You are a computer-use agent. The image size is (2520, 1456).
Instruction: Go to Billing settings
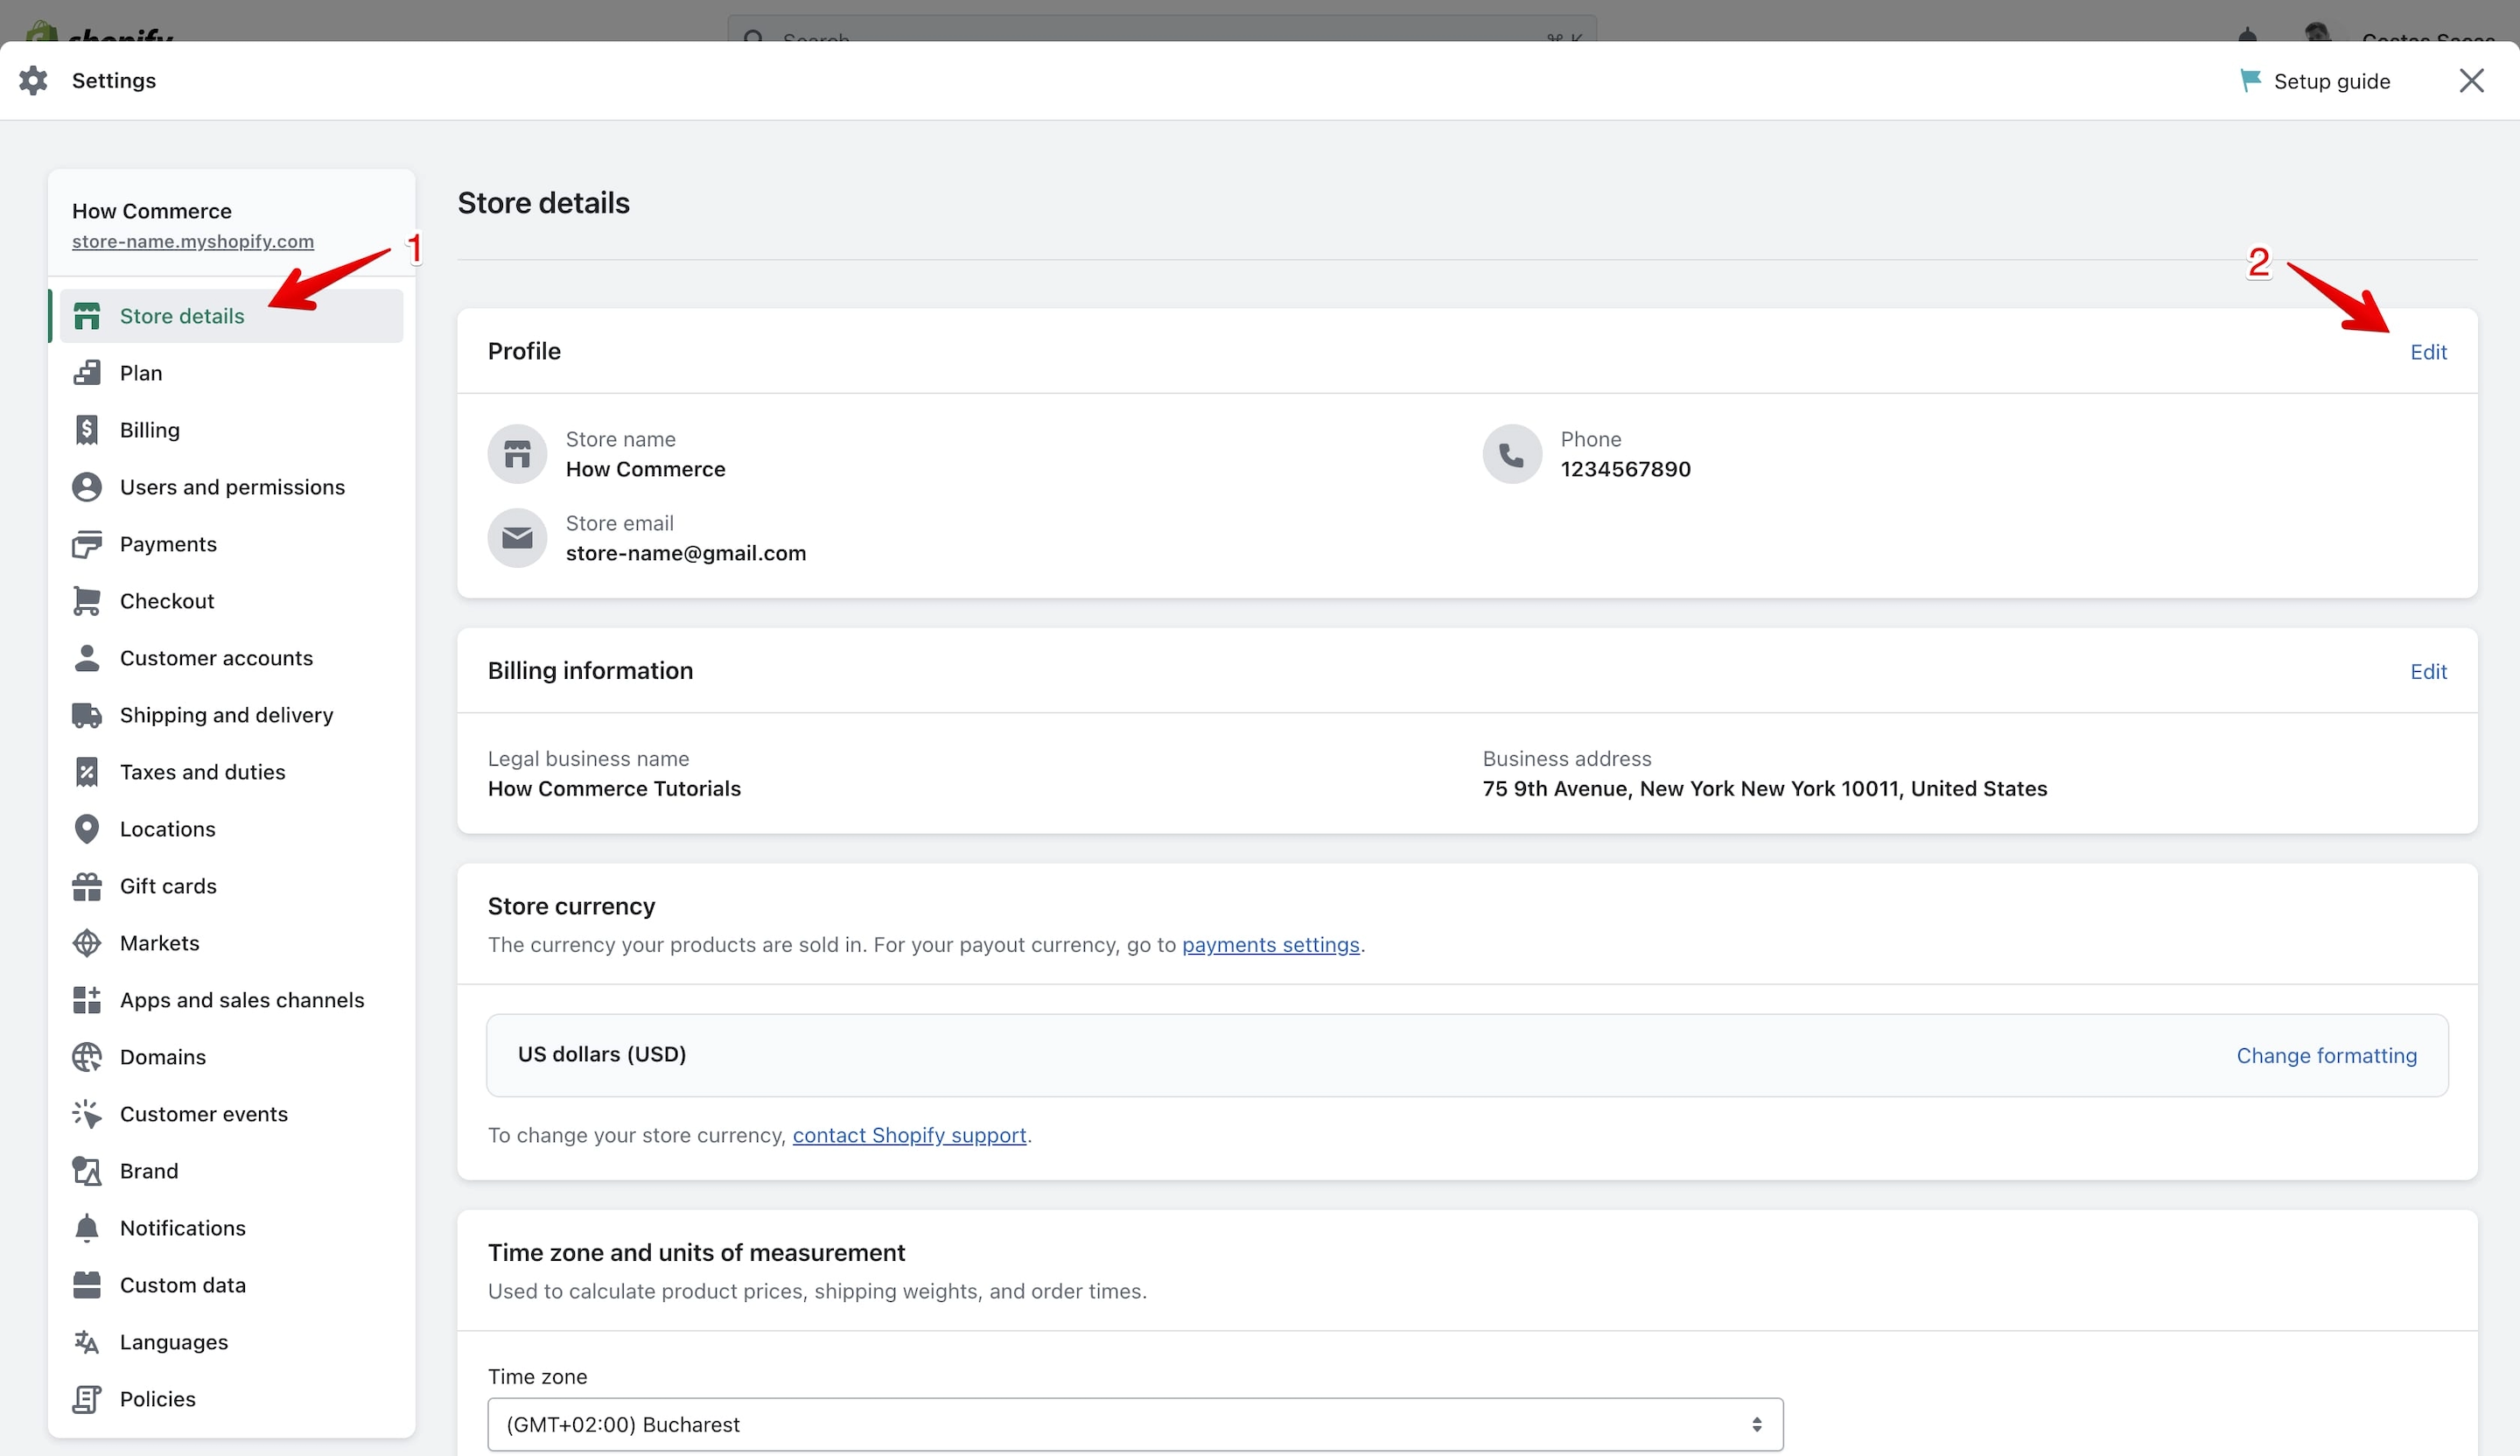pos(231,430)
